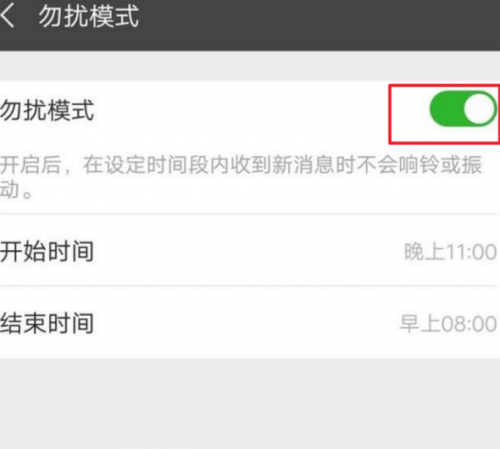Open the 结束时间 setting row
The width and height of the screenshot is (500, 449).
point(250,322)
